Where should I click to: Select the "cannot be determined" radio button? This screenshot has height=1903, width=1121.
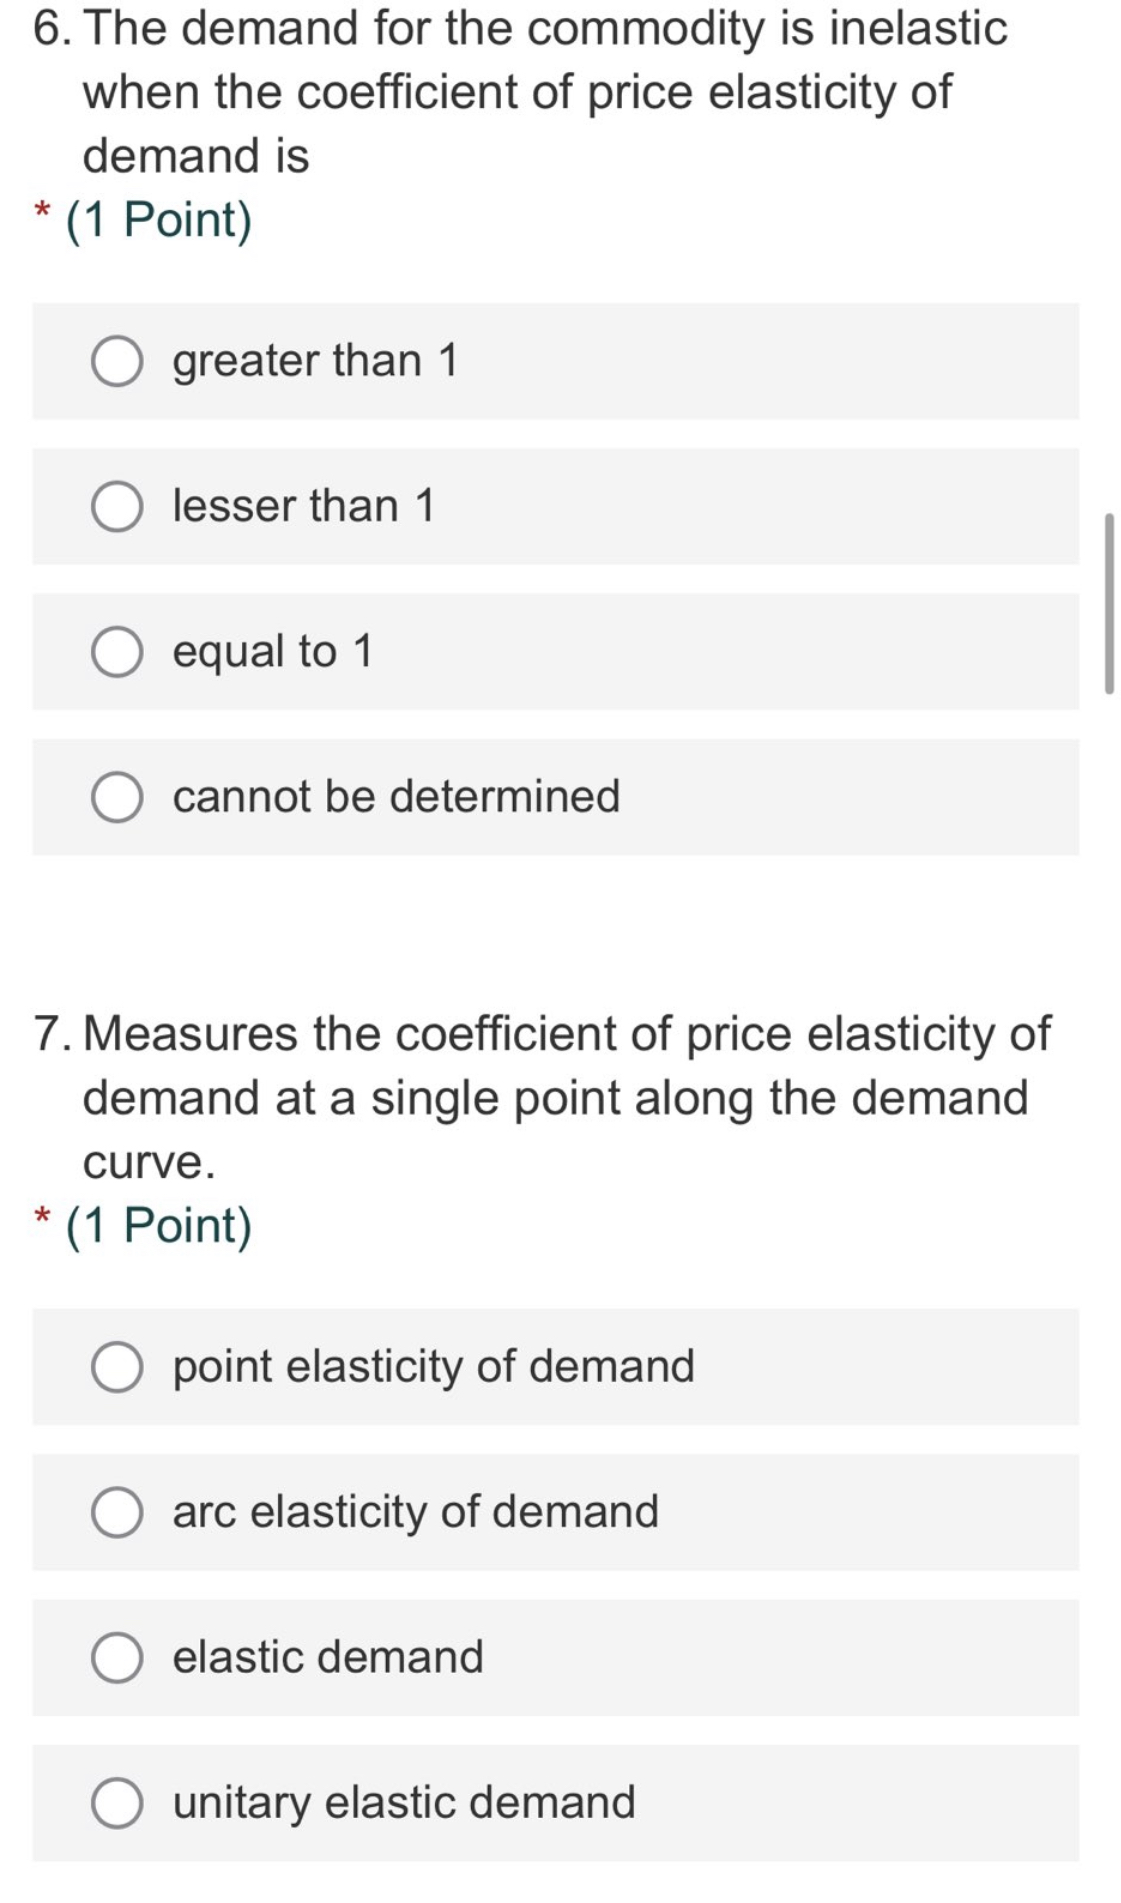117,797
